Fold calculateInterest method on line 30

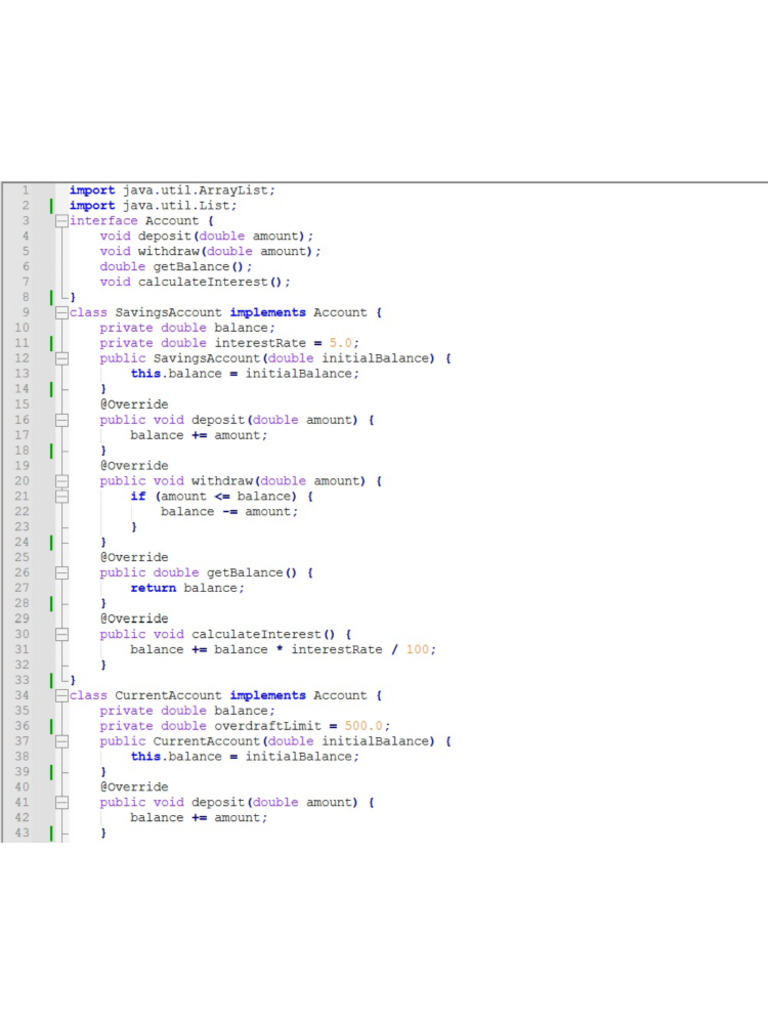coord(61,634)
